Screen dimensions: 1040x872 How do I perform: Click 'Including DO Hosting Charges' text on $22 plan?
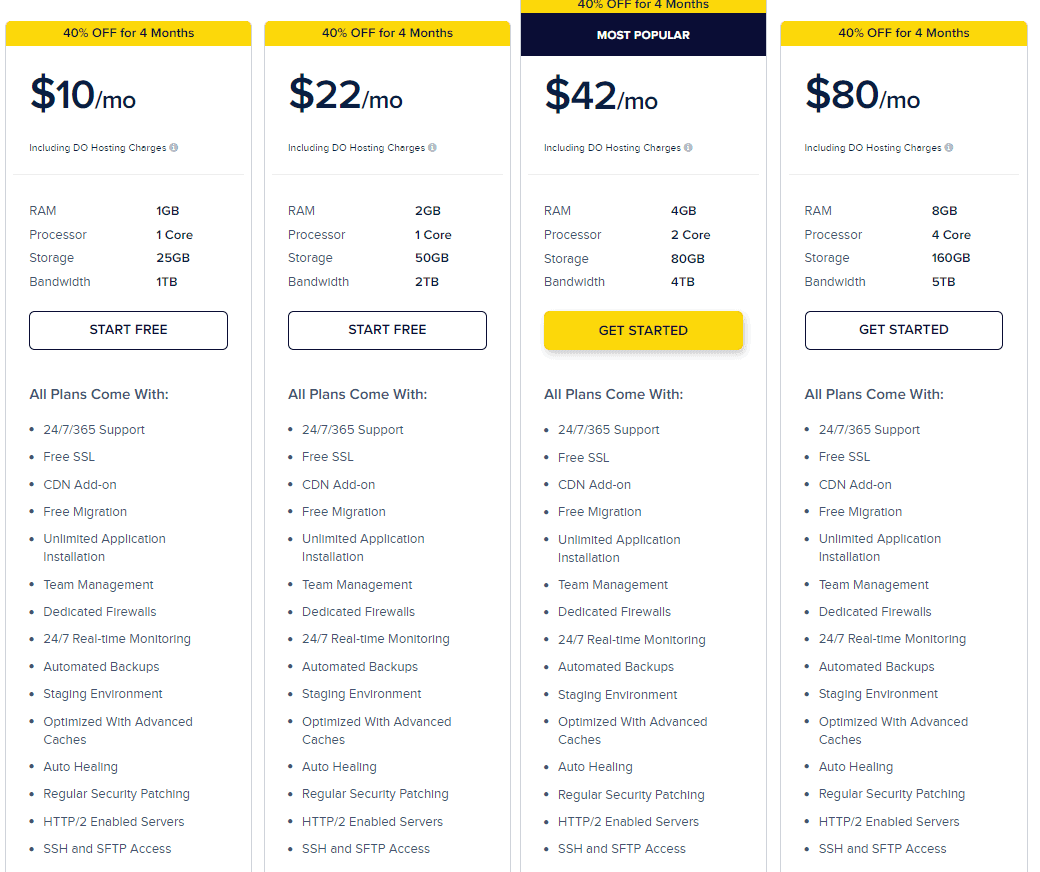pyautogui.click(x=356, y=148)
